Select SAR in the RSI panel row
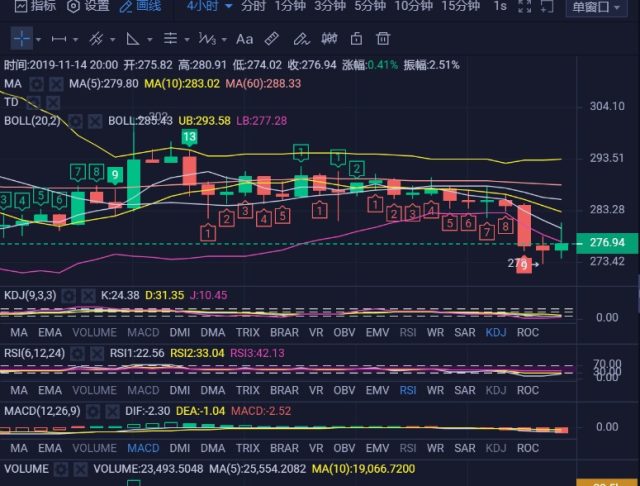This screenshot has width=640, height=486. pyautogui.click(x=465, y=391)
